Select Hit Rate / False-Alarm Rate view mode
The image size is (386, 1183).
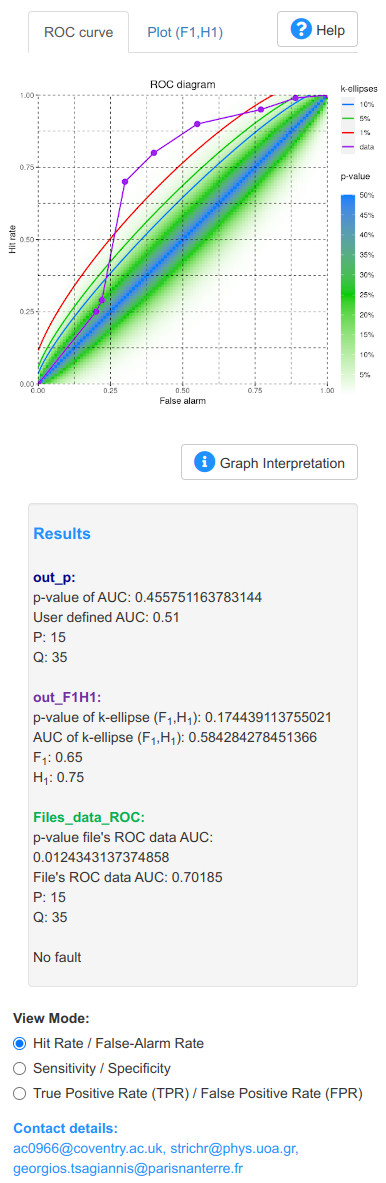click(x=20, y=1043)
